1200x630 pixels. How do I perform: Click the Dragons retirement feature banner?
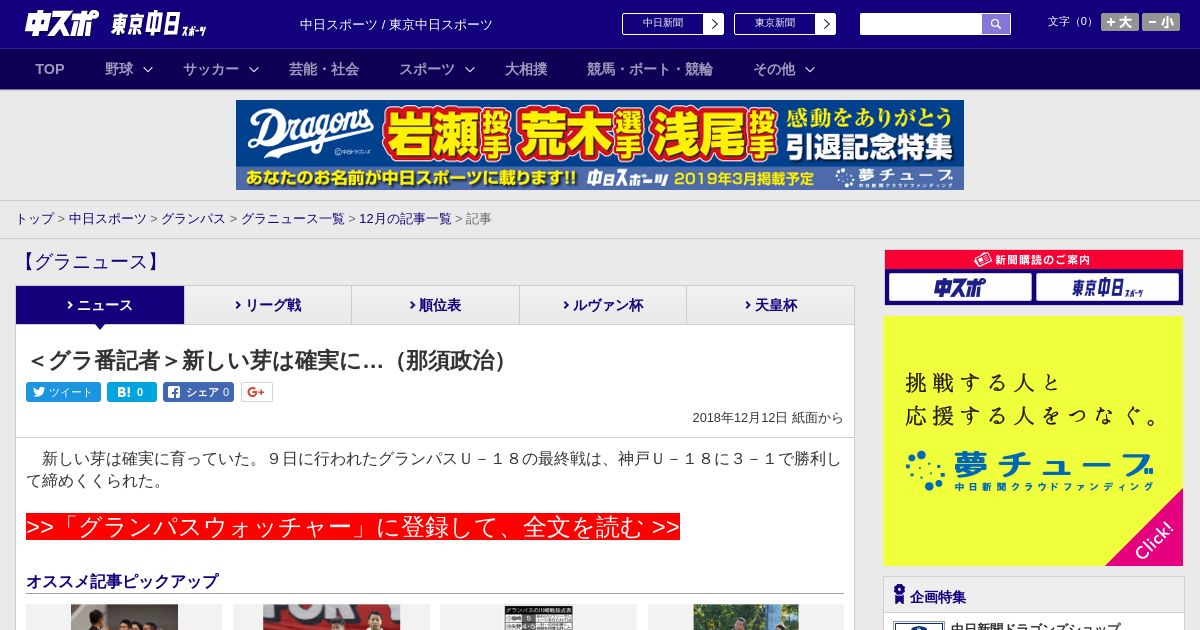(x=600, y=145)
